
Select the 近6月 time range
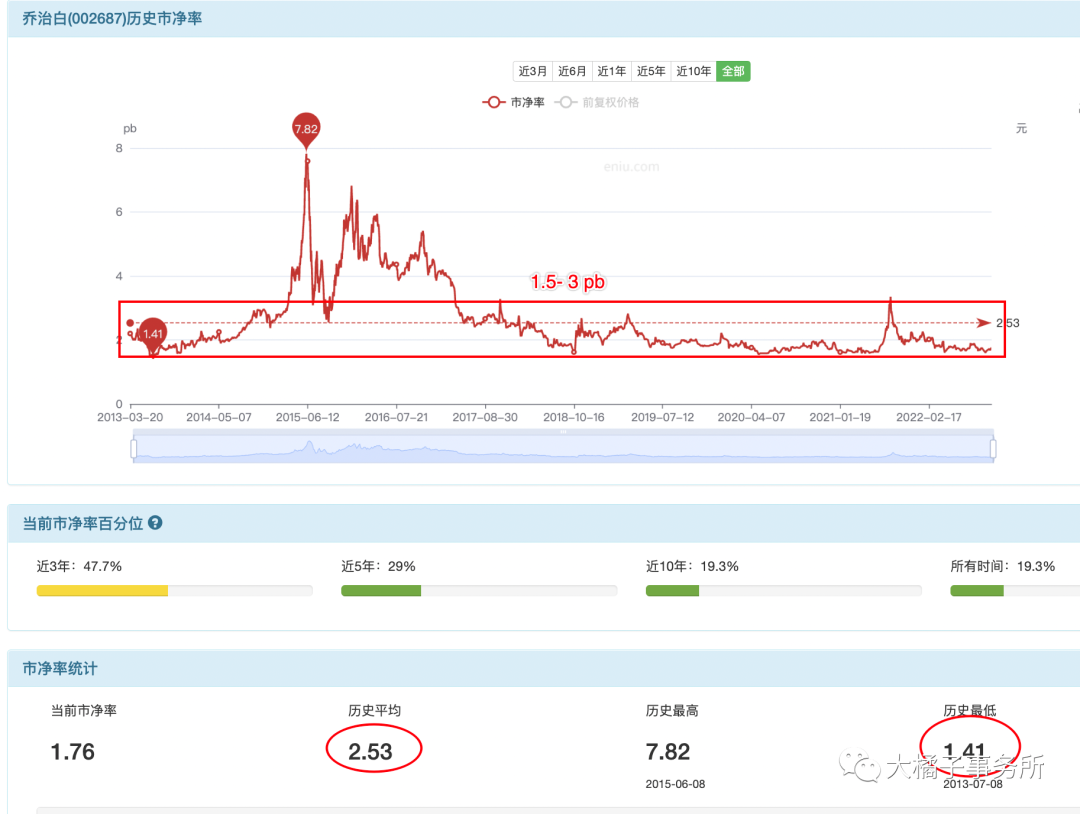[572, 71]
